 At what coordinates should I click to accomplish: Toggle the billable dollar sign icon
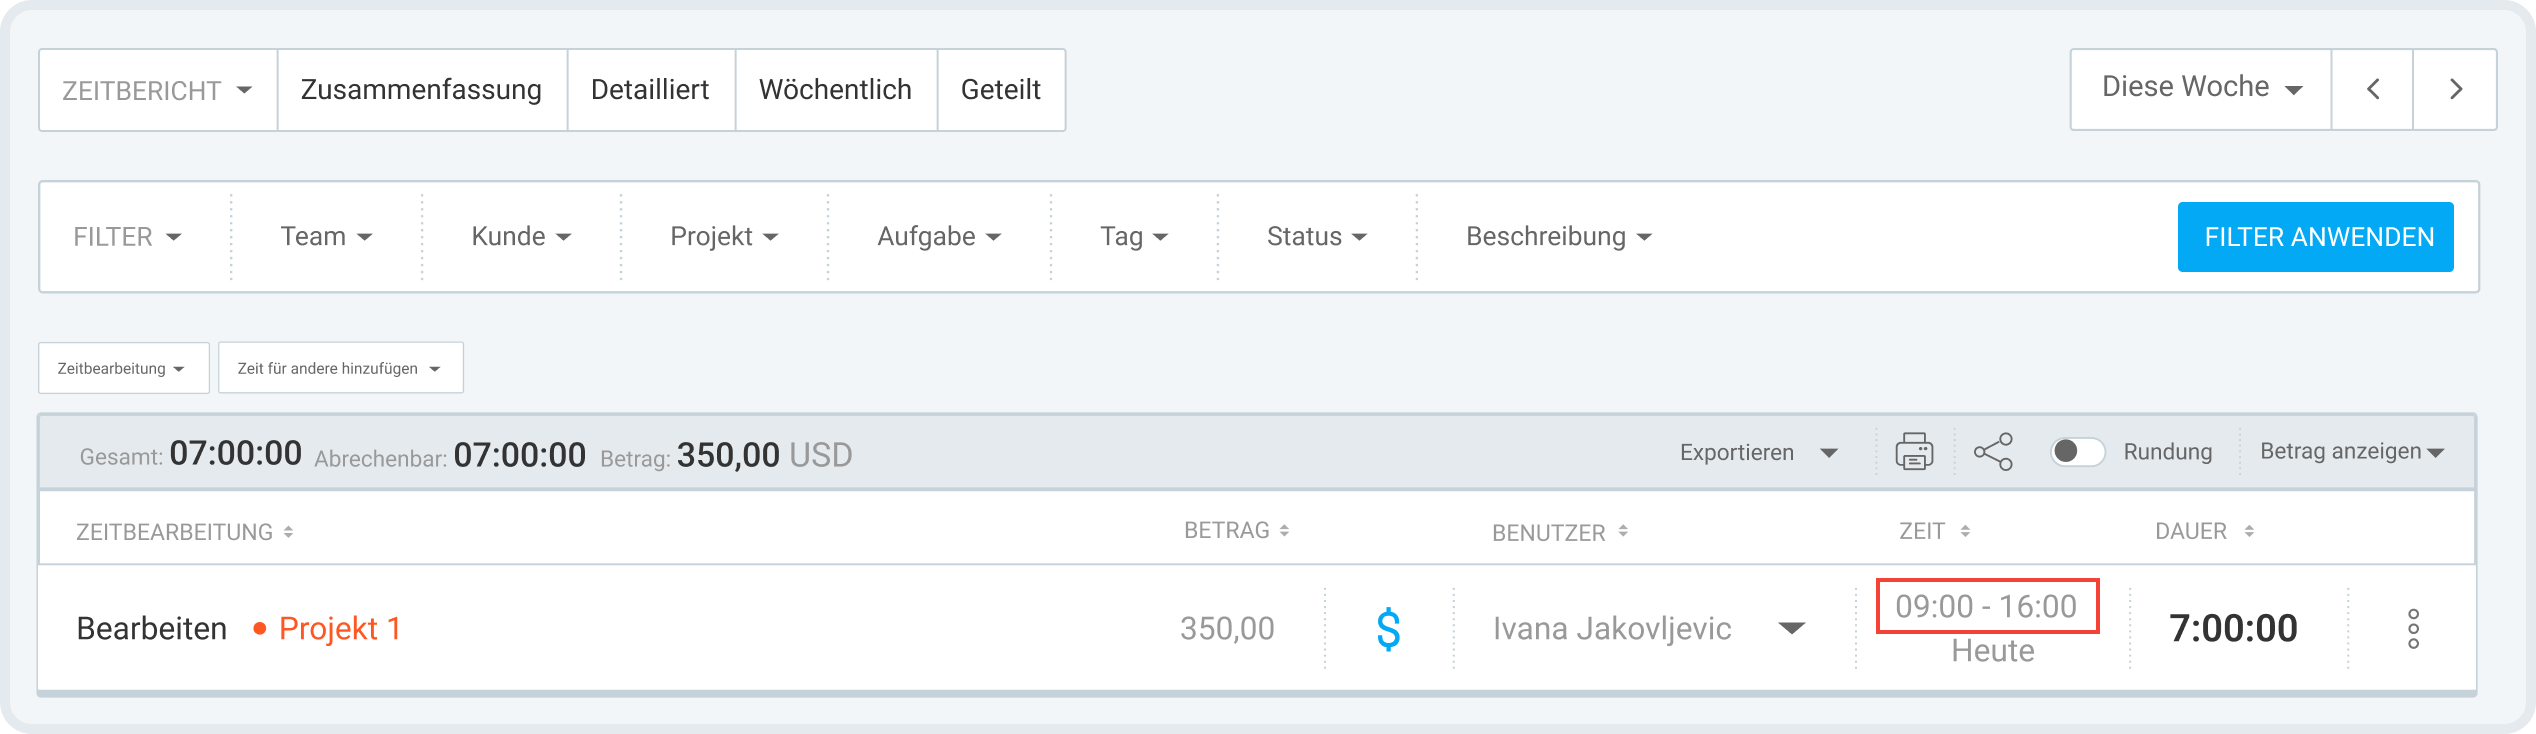pyautogui.click(x=1388, y=629)
